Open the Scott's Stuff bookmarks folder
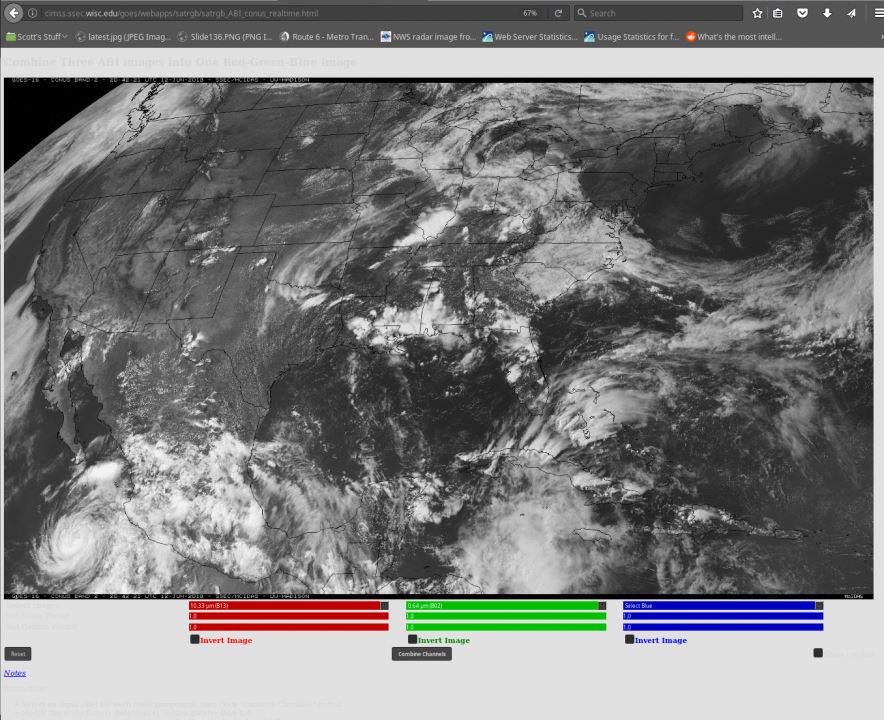This screenshot has width=884, height=720. click(37, 37)
